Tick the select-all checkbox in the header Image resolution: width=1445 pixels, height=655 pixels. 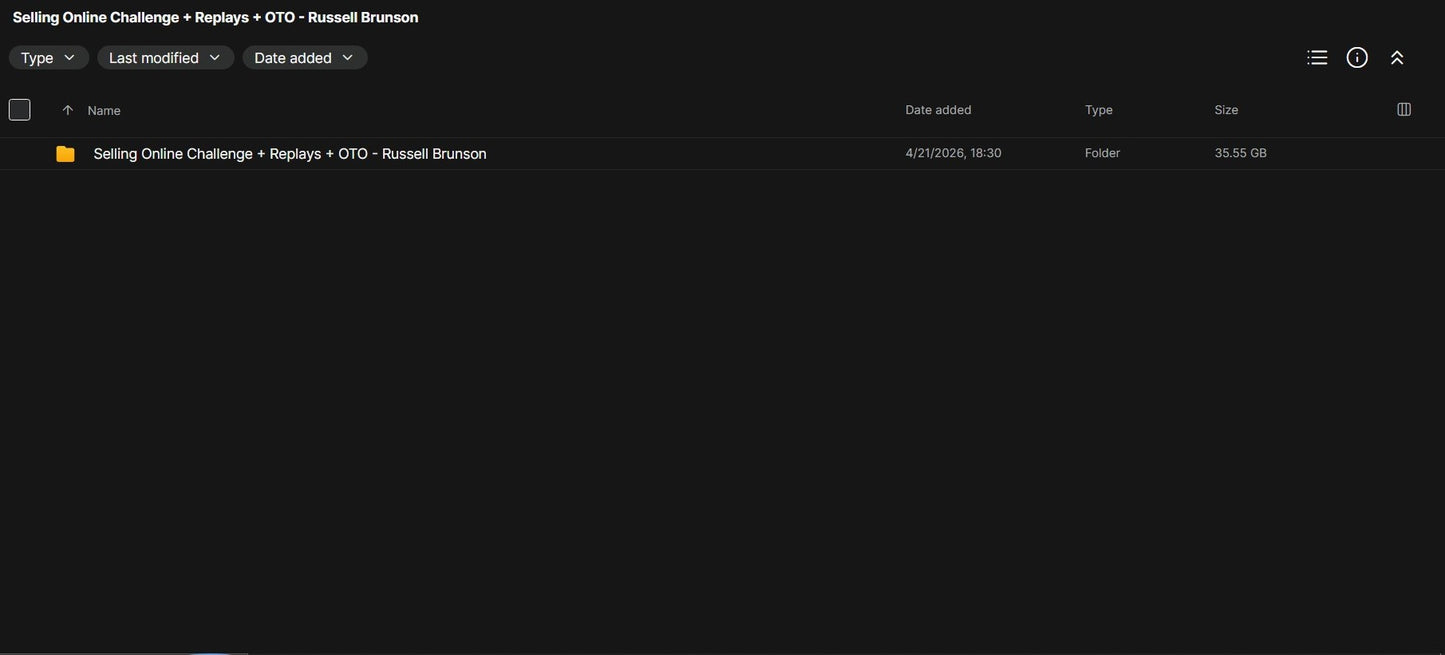click(x=19, y=110)
